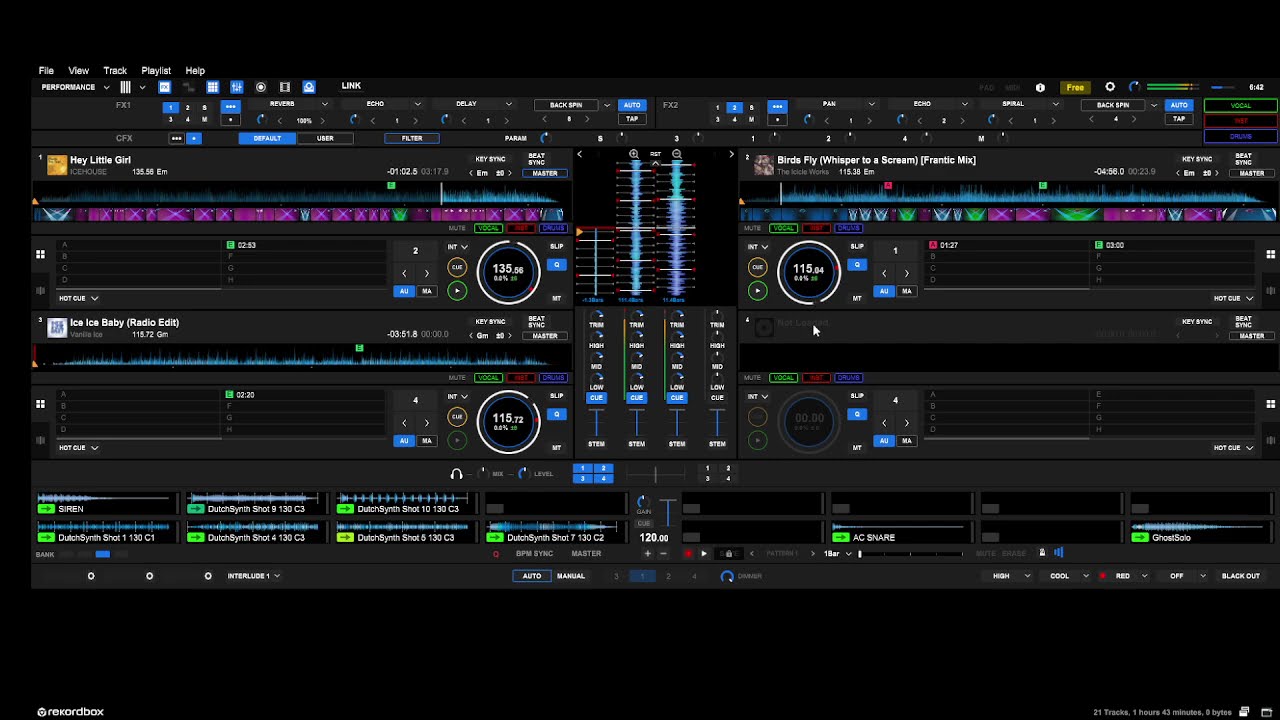Click CUE button on deck 2
This screenshot has height=720, width=1280.
pyautogui.click(x=757, y=267)
